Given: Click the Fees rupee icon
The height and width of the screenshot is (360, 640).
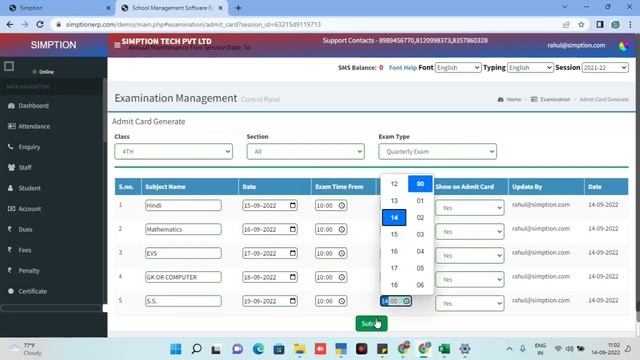Looking at the screenshot, I should [10, 249].
